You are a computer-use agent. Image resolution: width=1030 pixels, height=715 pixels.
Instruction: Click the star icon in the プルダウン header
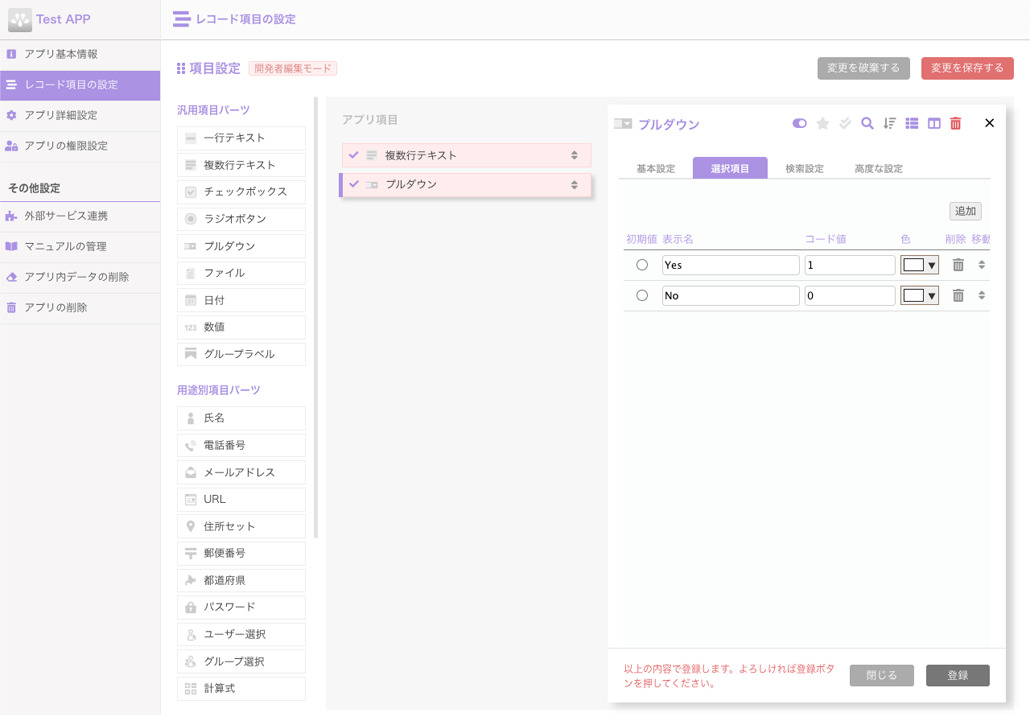[x=822, y=123]
